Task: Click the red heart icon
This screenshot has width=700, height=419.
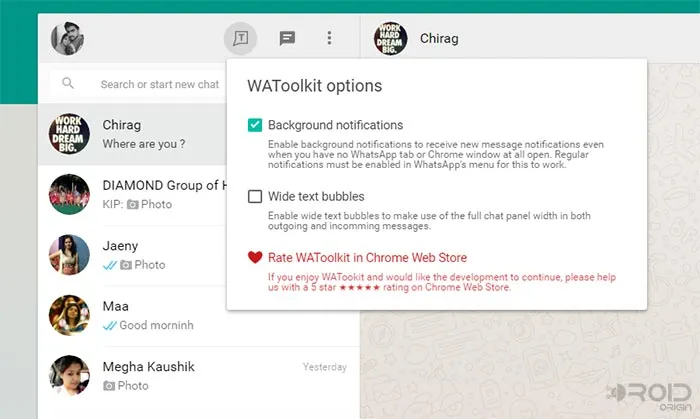Action: [255, 257]
